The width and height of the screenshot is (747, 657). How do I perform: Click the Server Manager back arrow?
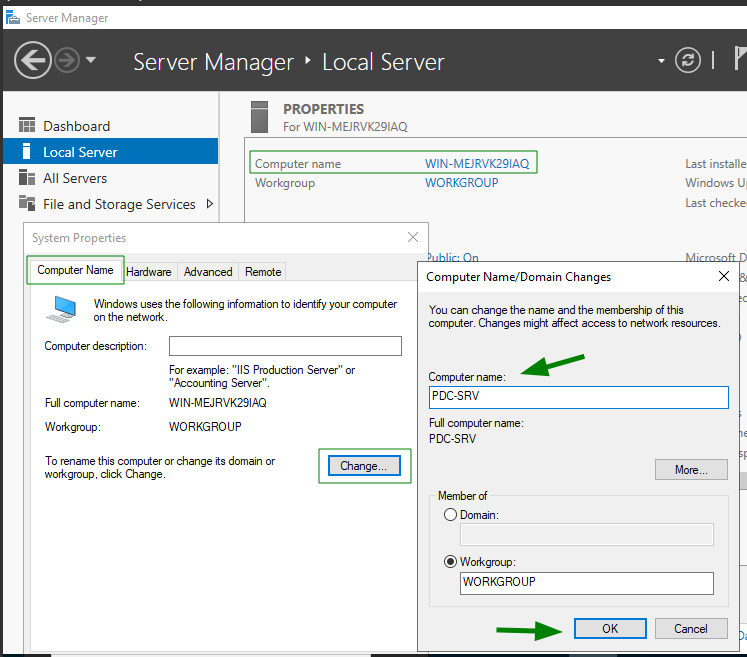(x=32, y=60)
